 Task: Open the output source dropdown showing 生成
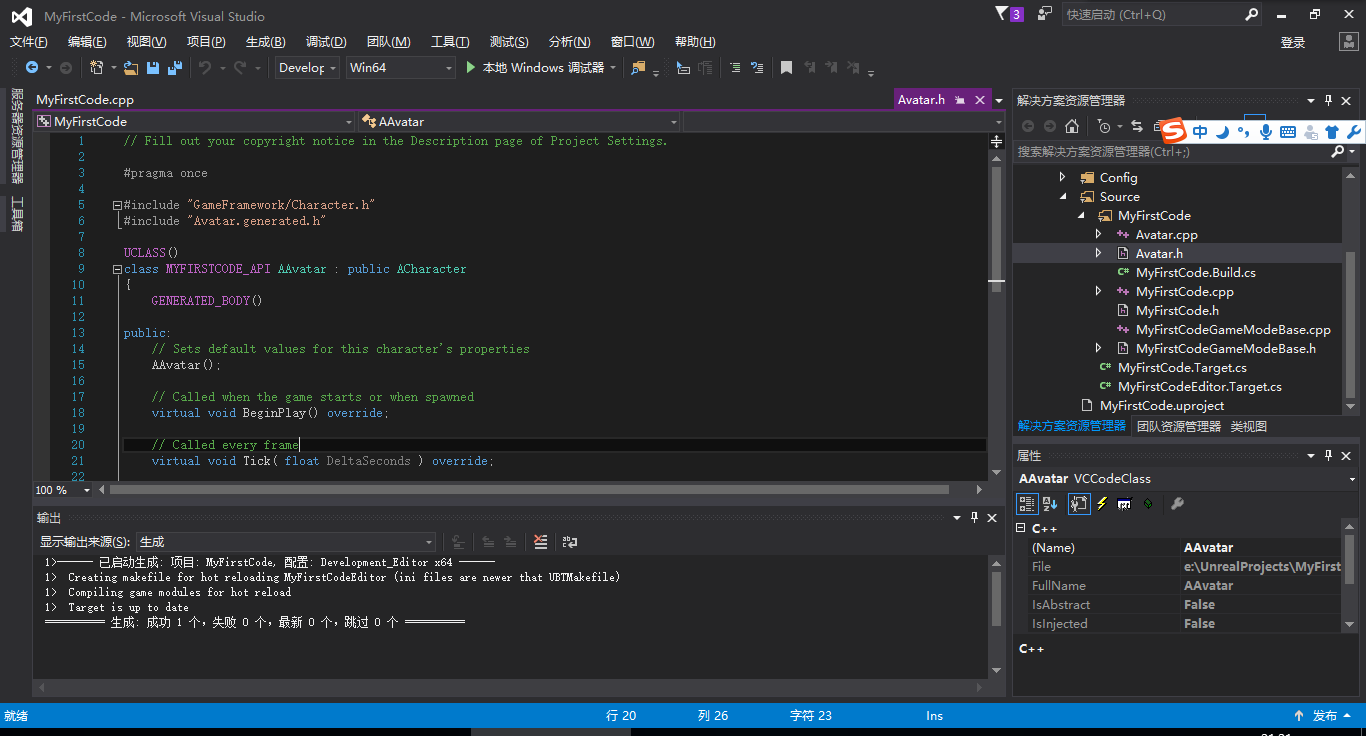click(285, 541)
